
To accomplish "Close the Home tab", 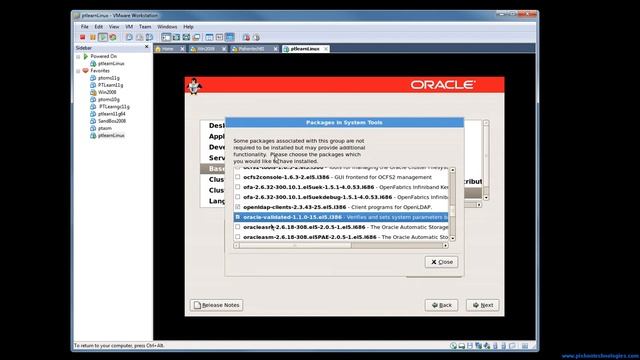I will (182, 49).
